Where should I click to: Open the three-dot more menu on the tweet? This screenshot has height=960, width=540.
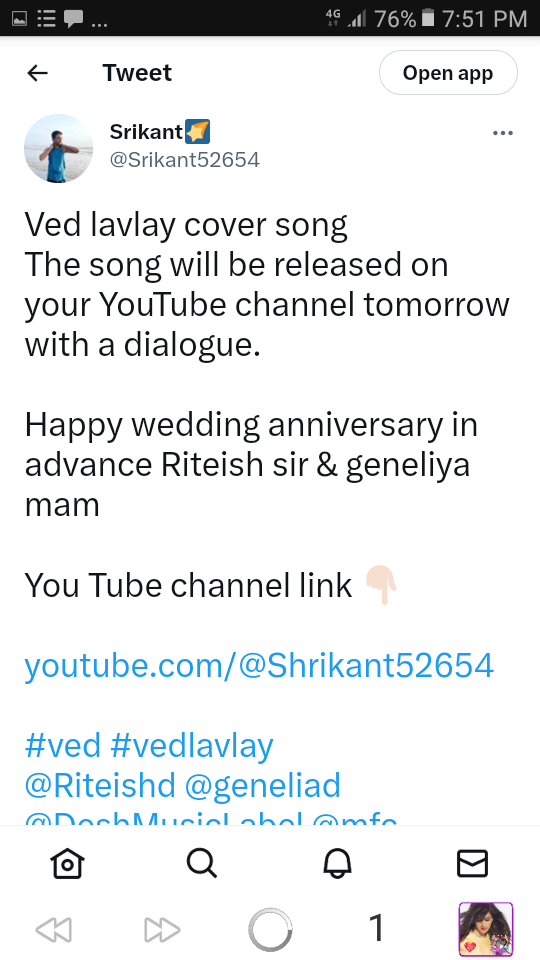[x=503, y=133]
